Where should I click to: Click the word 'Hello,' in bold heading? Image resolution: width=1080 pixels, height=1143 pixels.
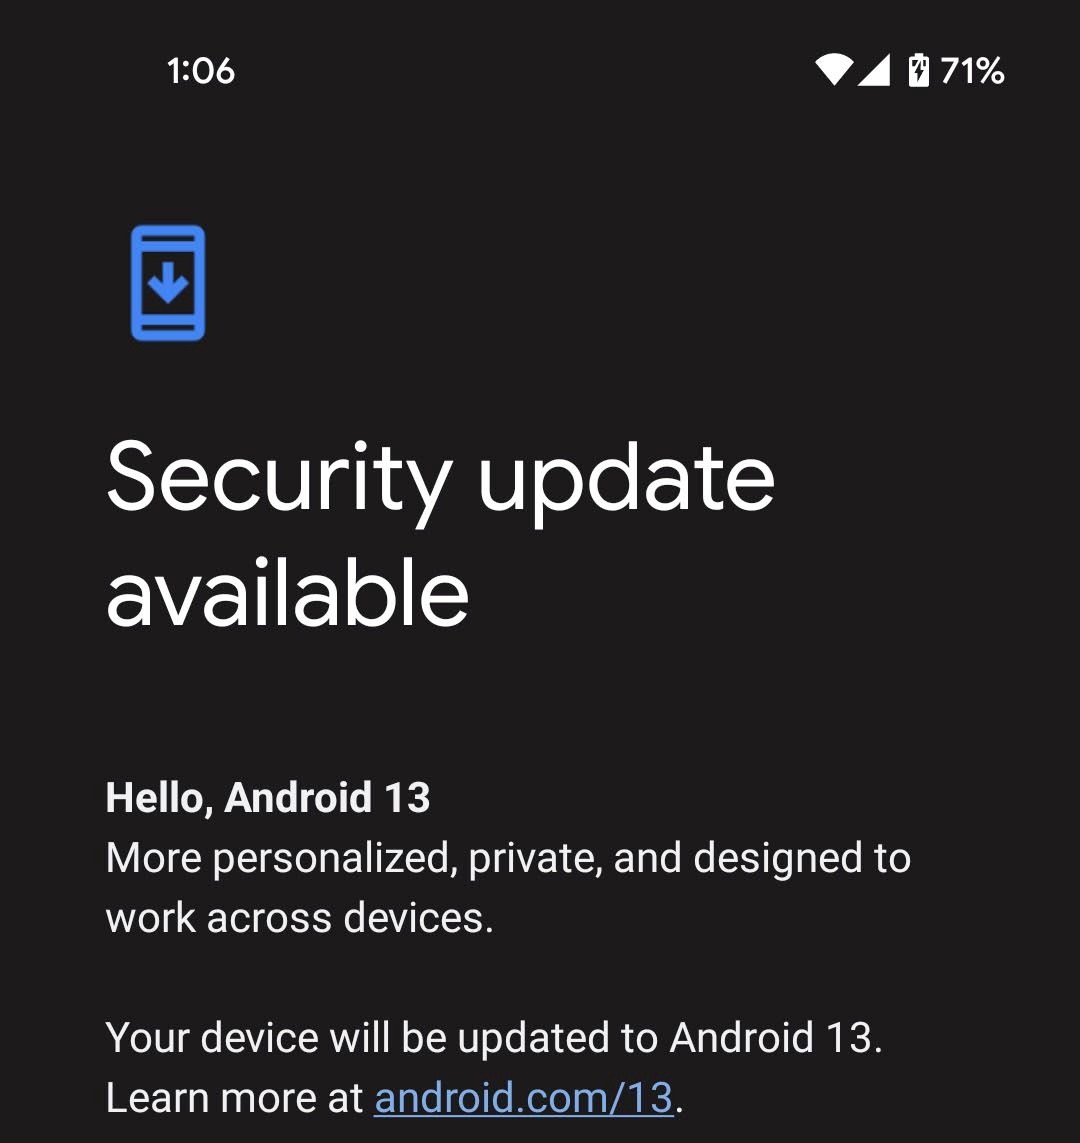tap(159, 799)
